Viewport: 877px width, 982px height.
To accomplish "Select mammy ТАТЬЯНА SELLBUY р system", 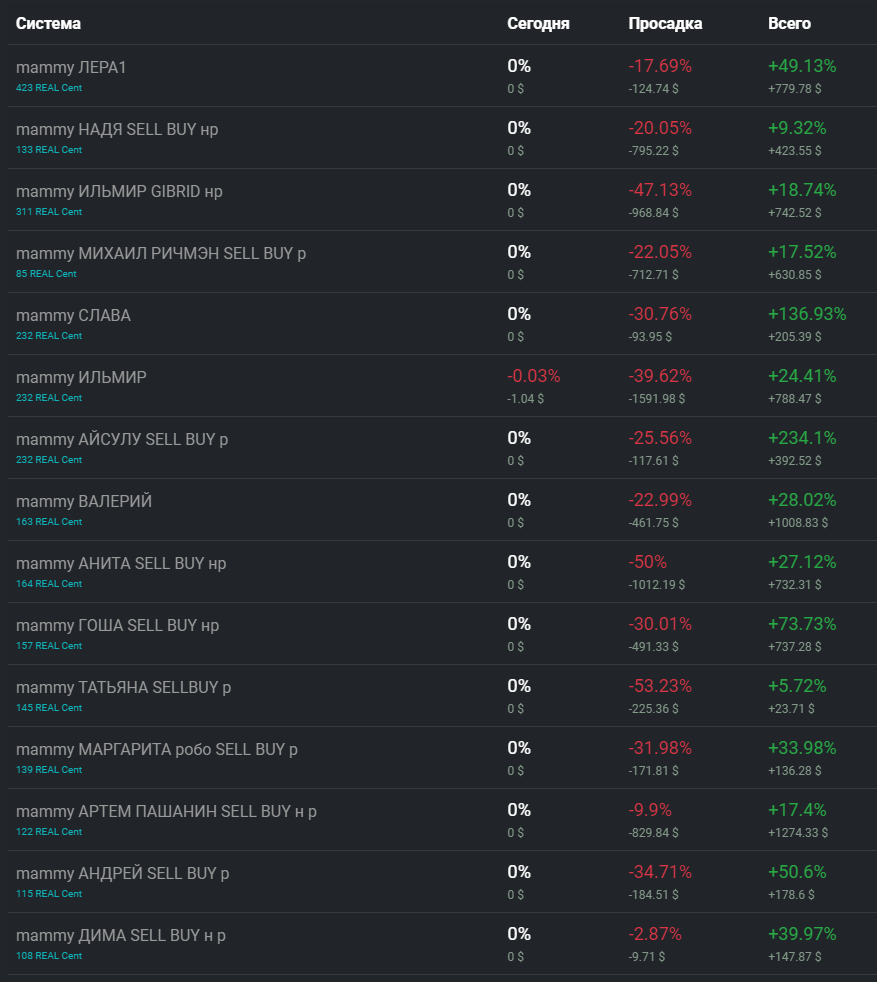I will (x=123, y=687).
